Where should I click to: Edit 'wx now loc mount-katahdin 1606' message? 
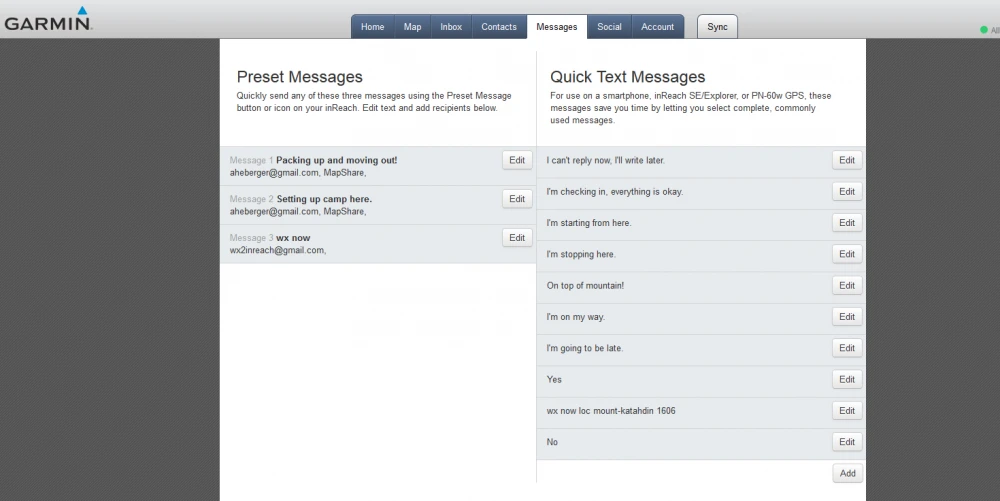[x=847, y=411]
